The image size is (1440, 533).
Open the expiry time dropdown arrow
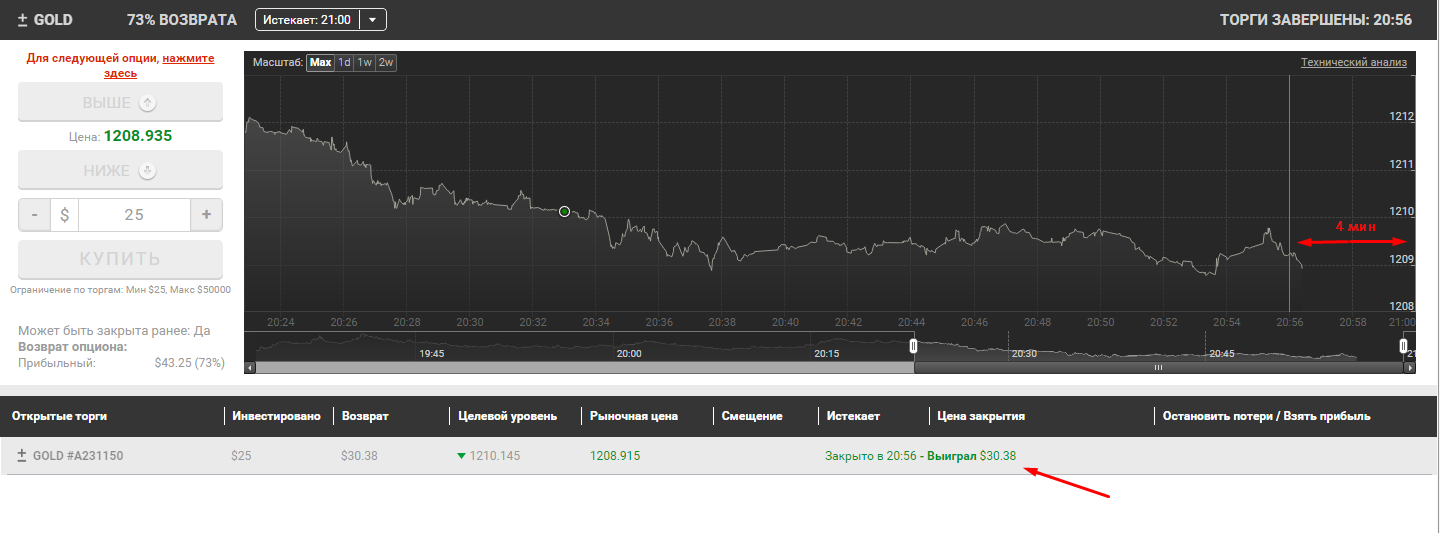(373, 19)
